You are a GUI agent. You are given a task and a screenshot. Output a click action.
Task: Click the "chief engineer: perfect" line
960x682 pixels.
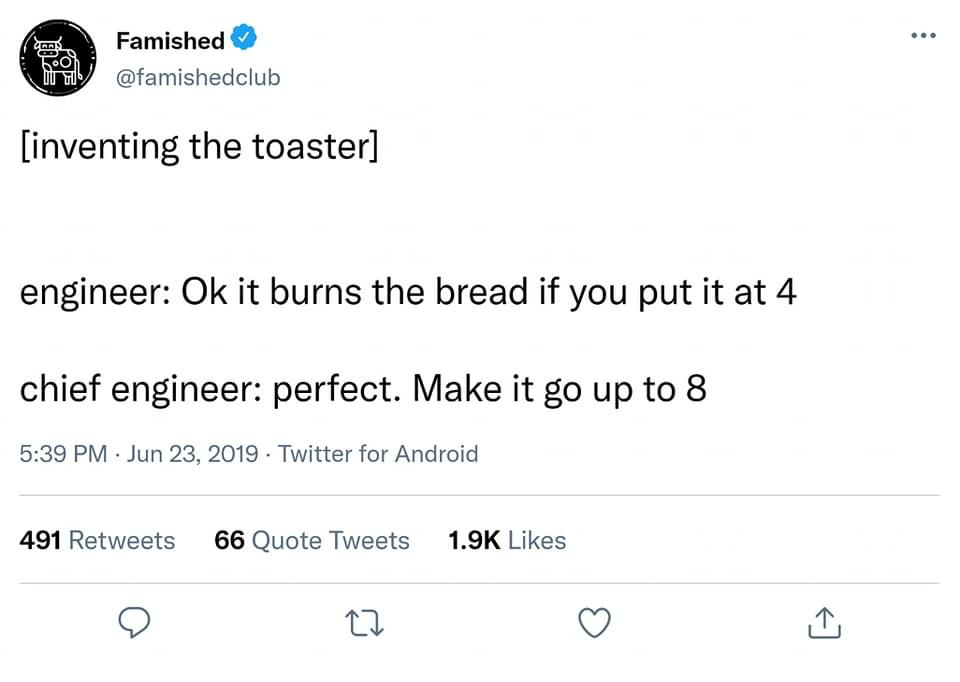point(363,388)
